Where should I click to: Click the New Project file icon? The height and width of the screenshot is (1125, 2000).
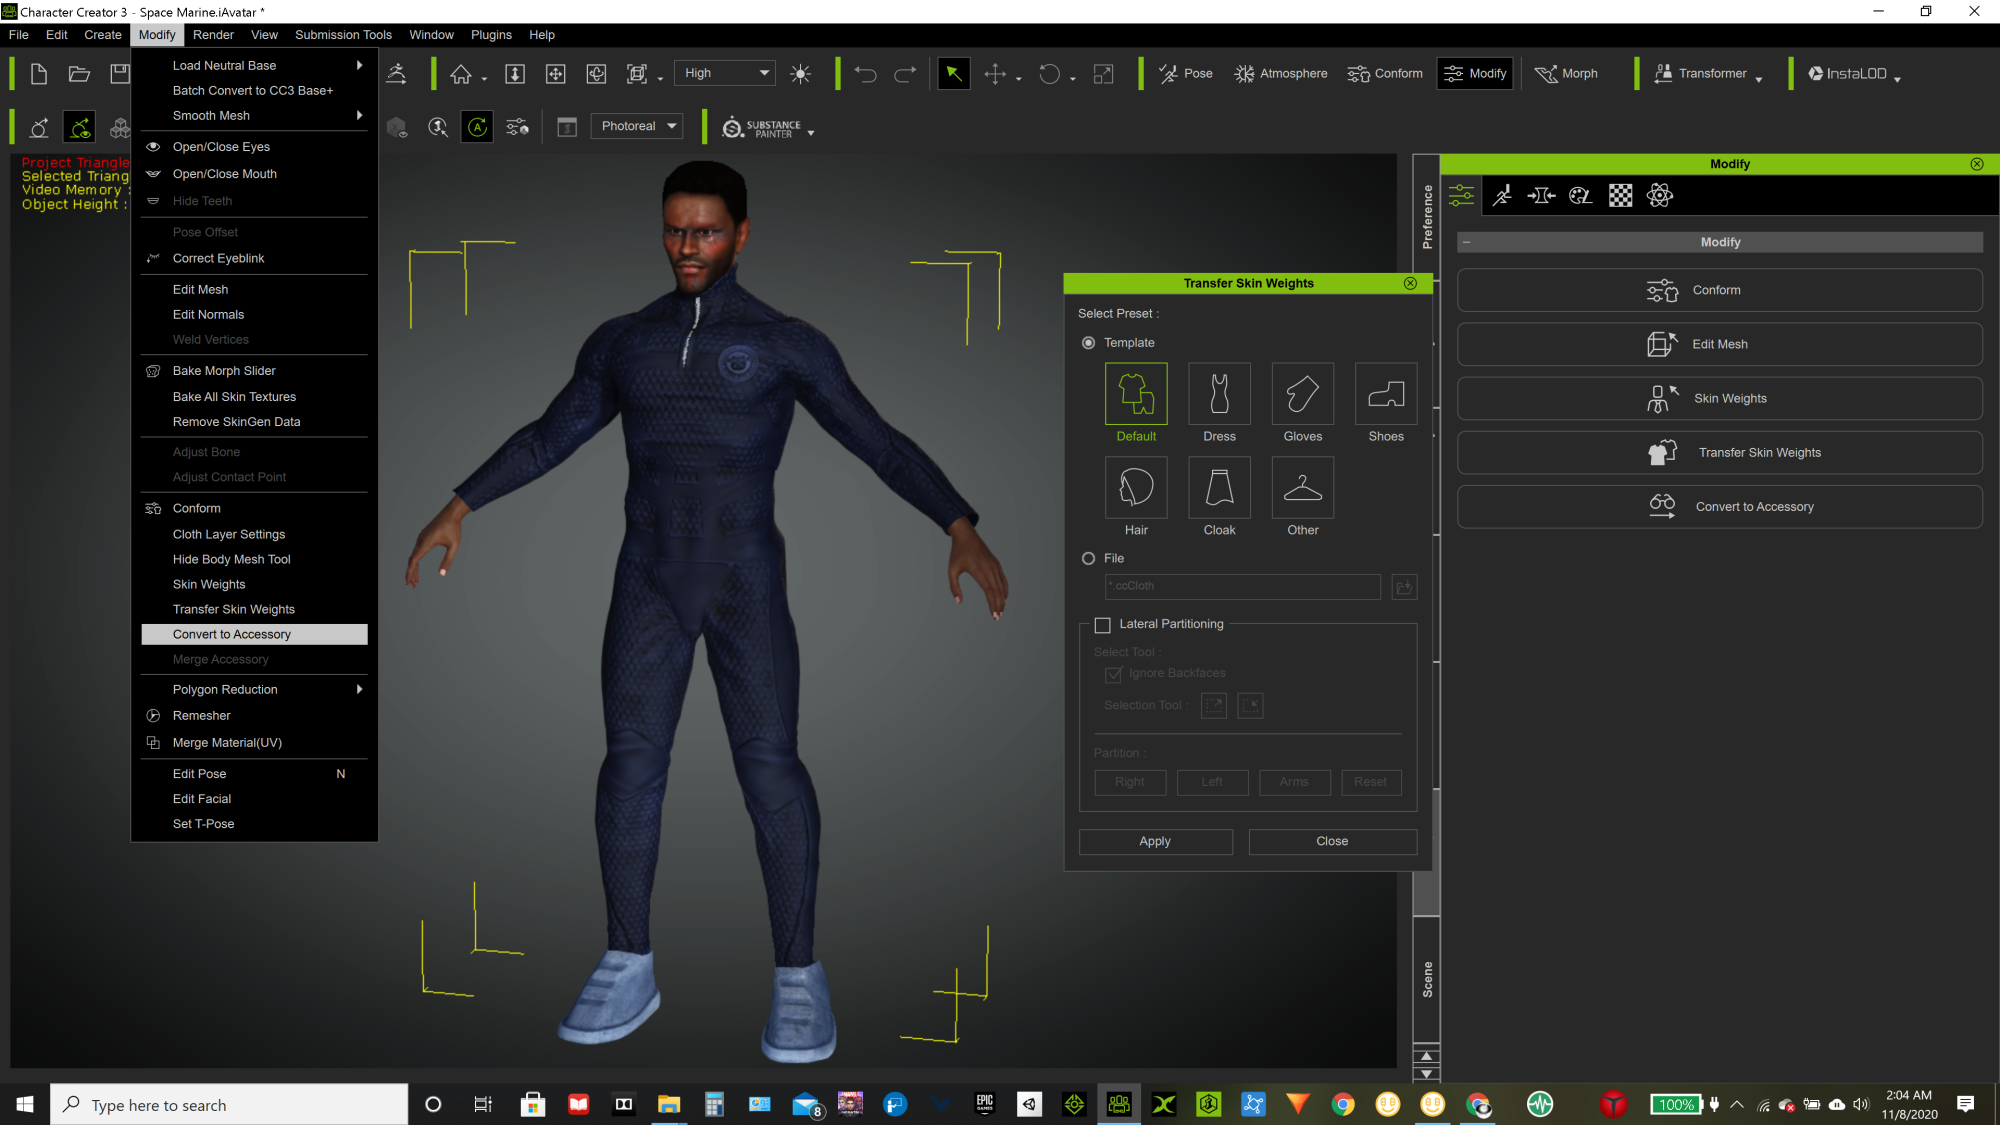39,74
